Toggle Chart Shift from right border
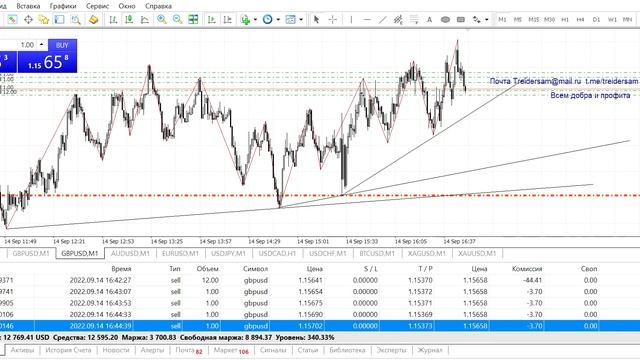The image size is (640, 360). click(227, 19)
